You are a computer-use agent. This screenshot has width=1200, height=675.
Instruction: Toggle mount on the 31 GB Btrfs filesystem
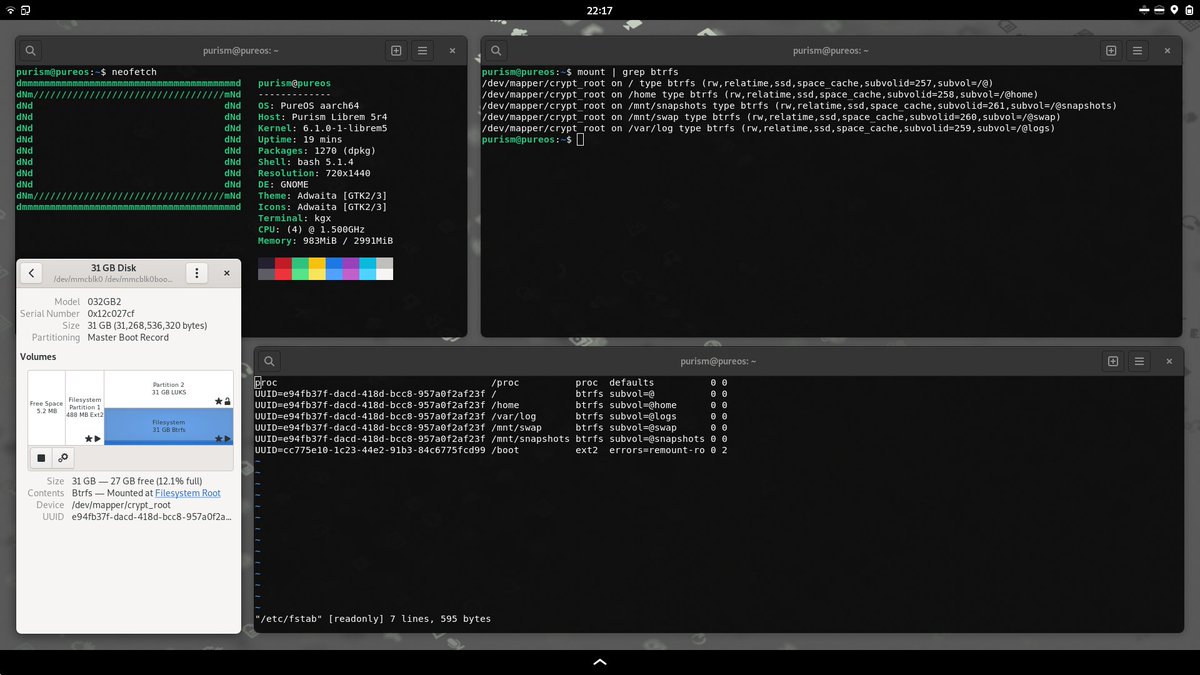click(228, 439)
